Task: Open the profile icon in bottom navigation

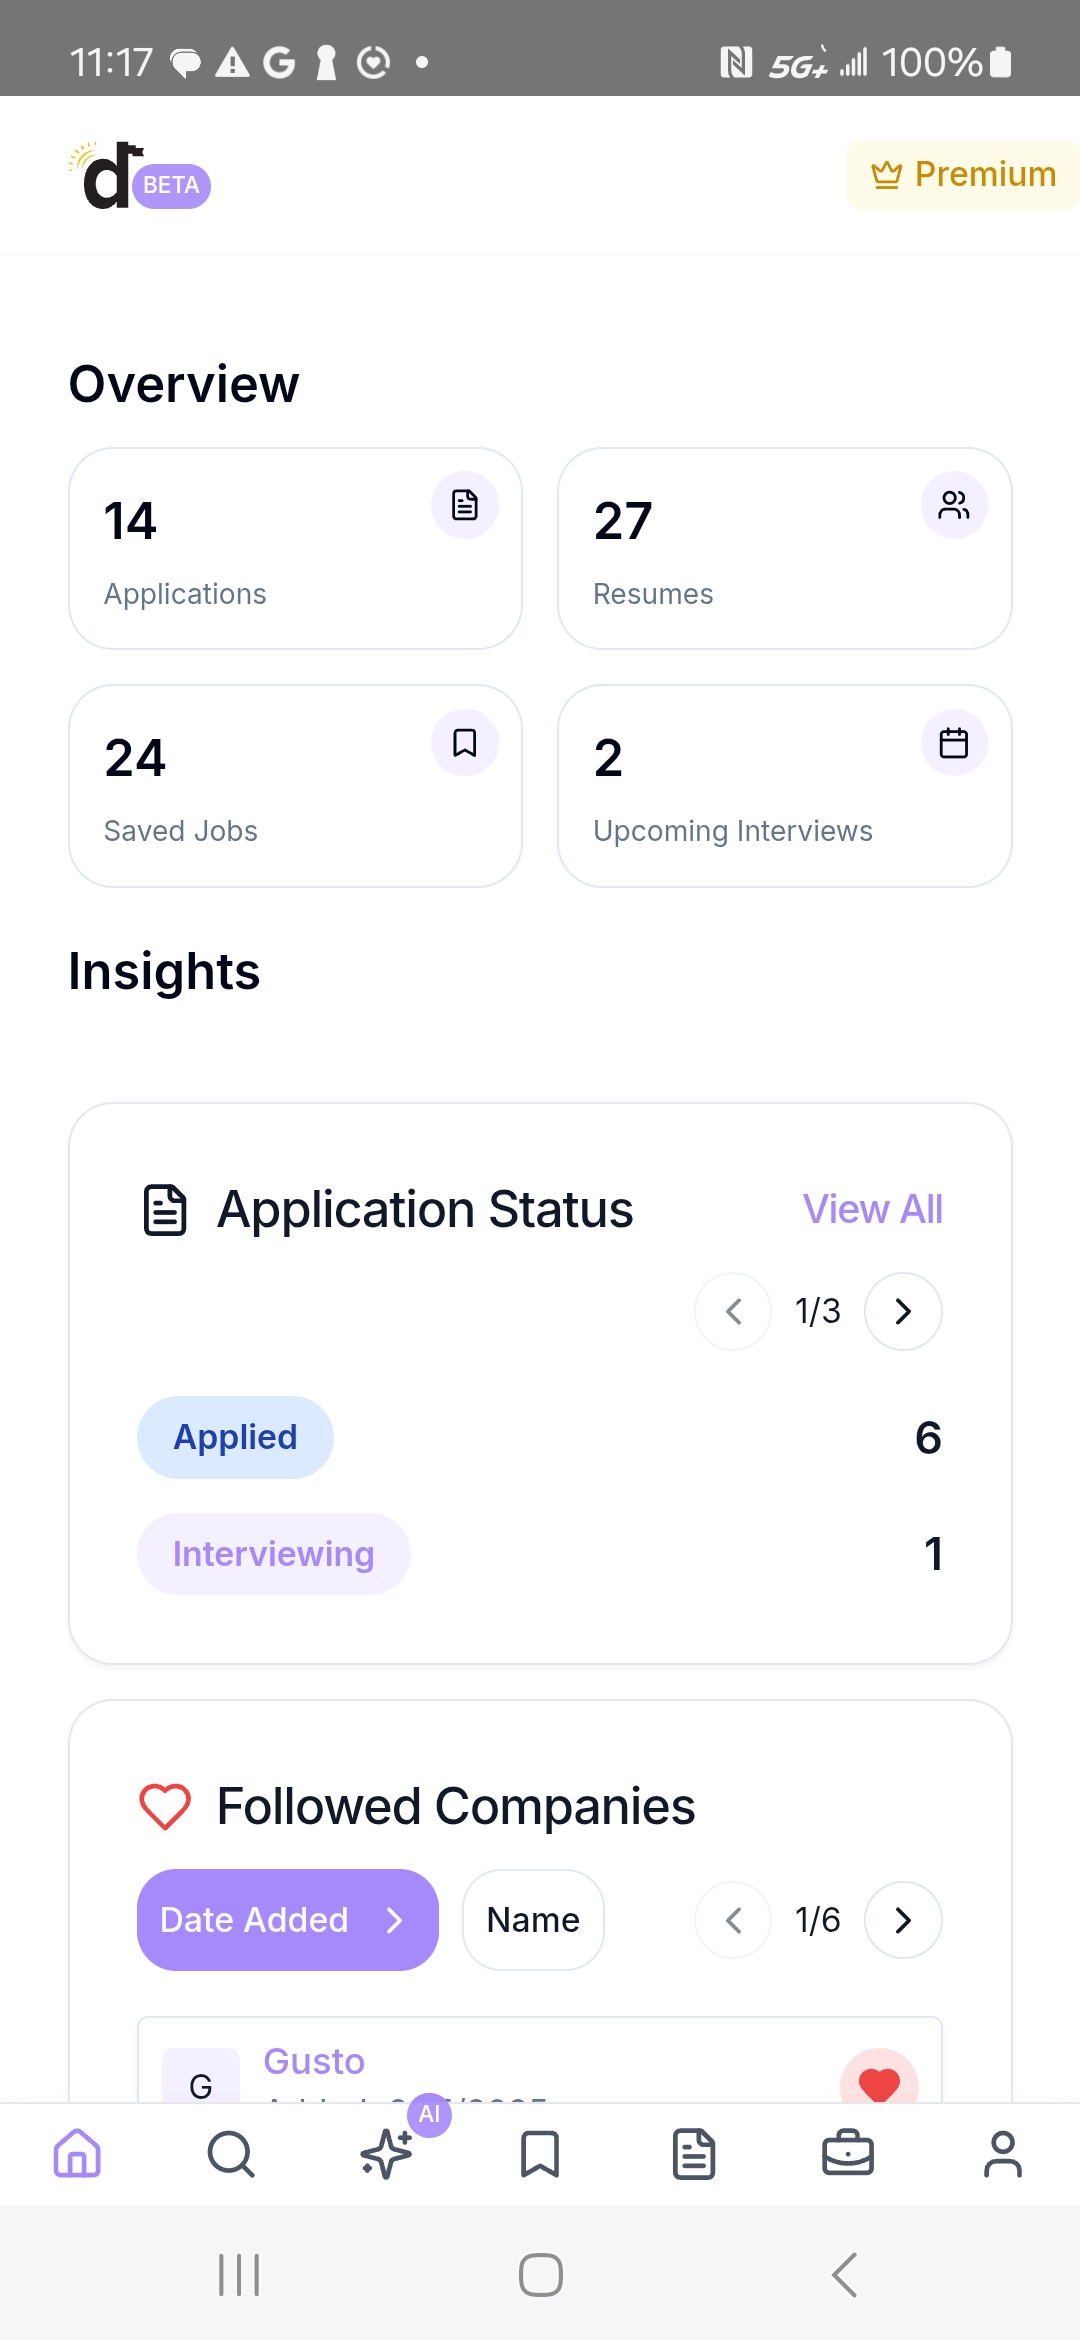Action: (1003, 2154)
